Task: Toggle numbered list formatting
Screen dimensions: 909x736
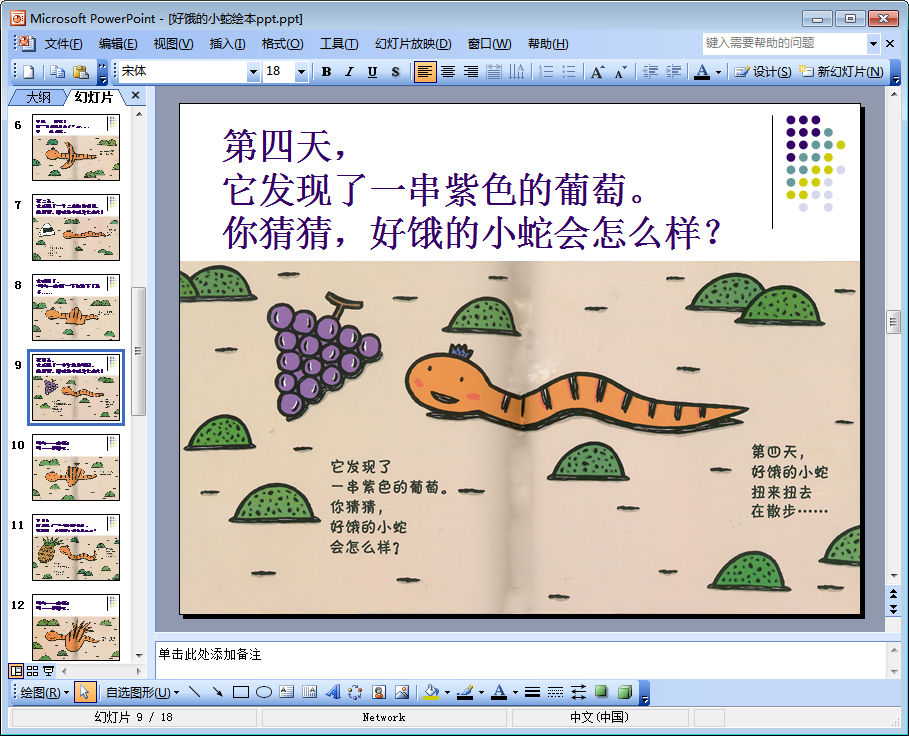Action: coord(546,72)
